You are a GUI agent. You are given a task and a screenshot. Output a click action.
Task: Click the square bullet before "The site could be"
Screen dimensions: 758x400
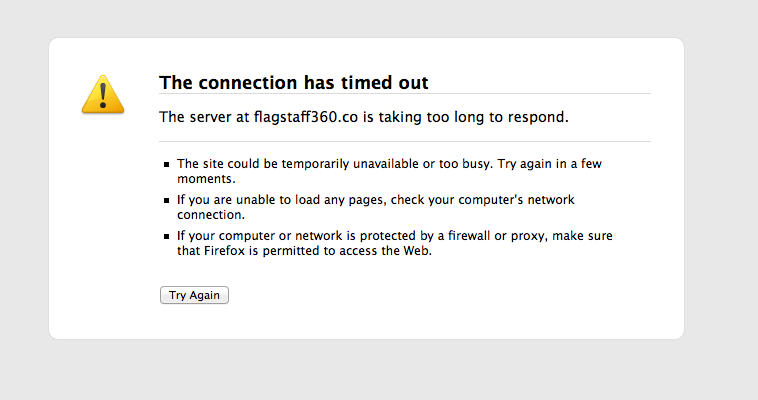coord(167,164)
